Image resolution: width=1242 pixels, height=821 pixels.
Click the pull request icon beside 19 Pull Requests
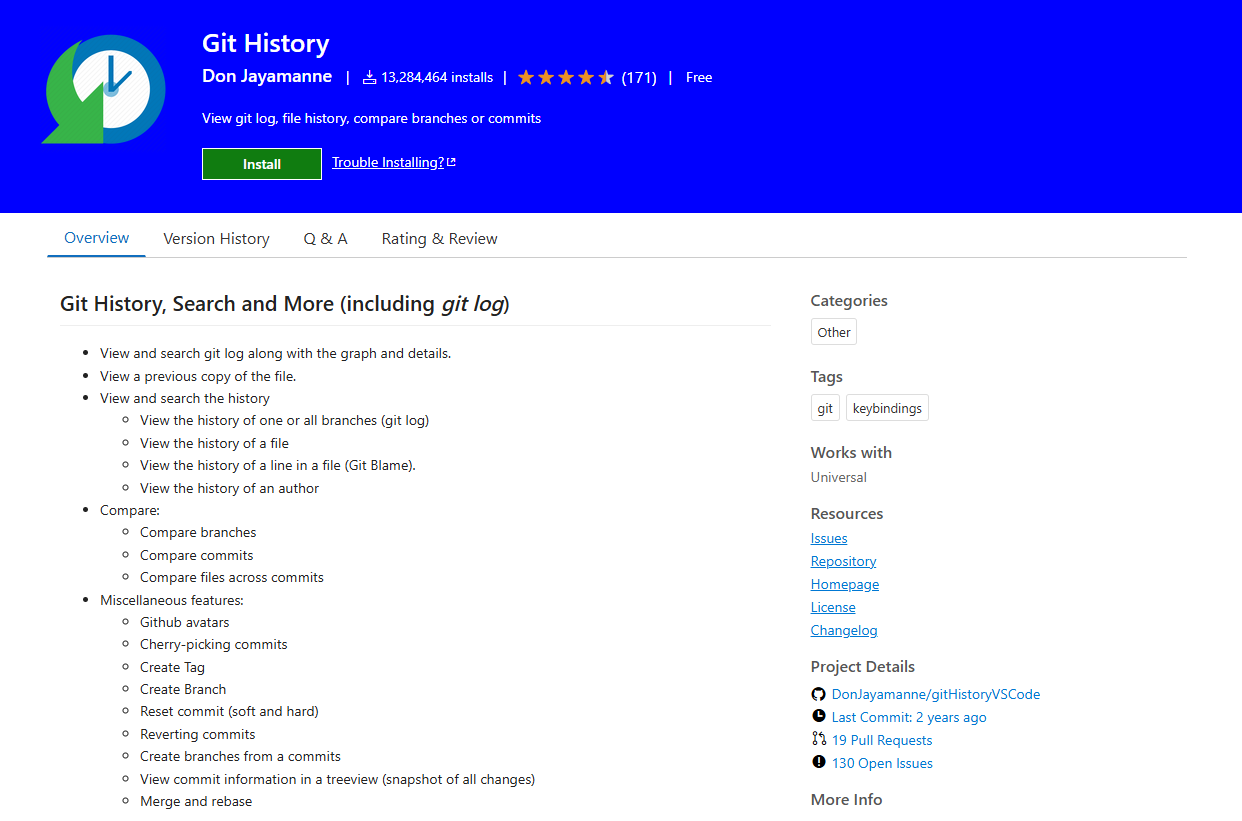[819, 740]
